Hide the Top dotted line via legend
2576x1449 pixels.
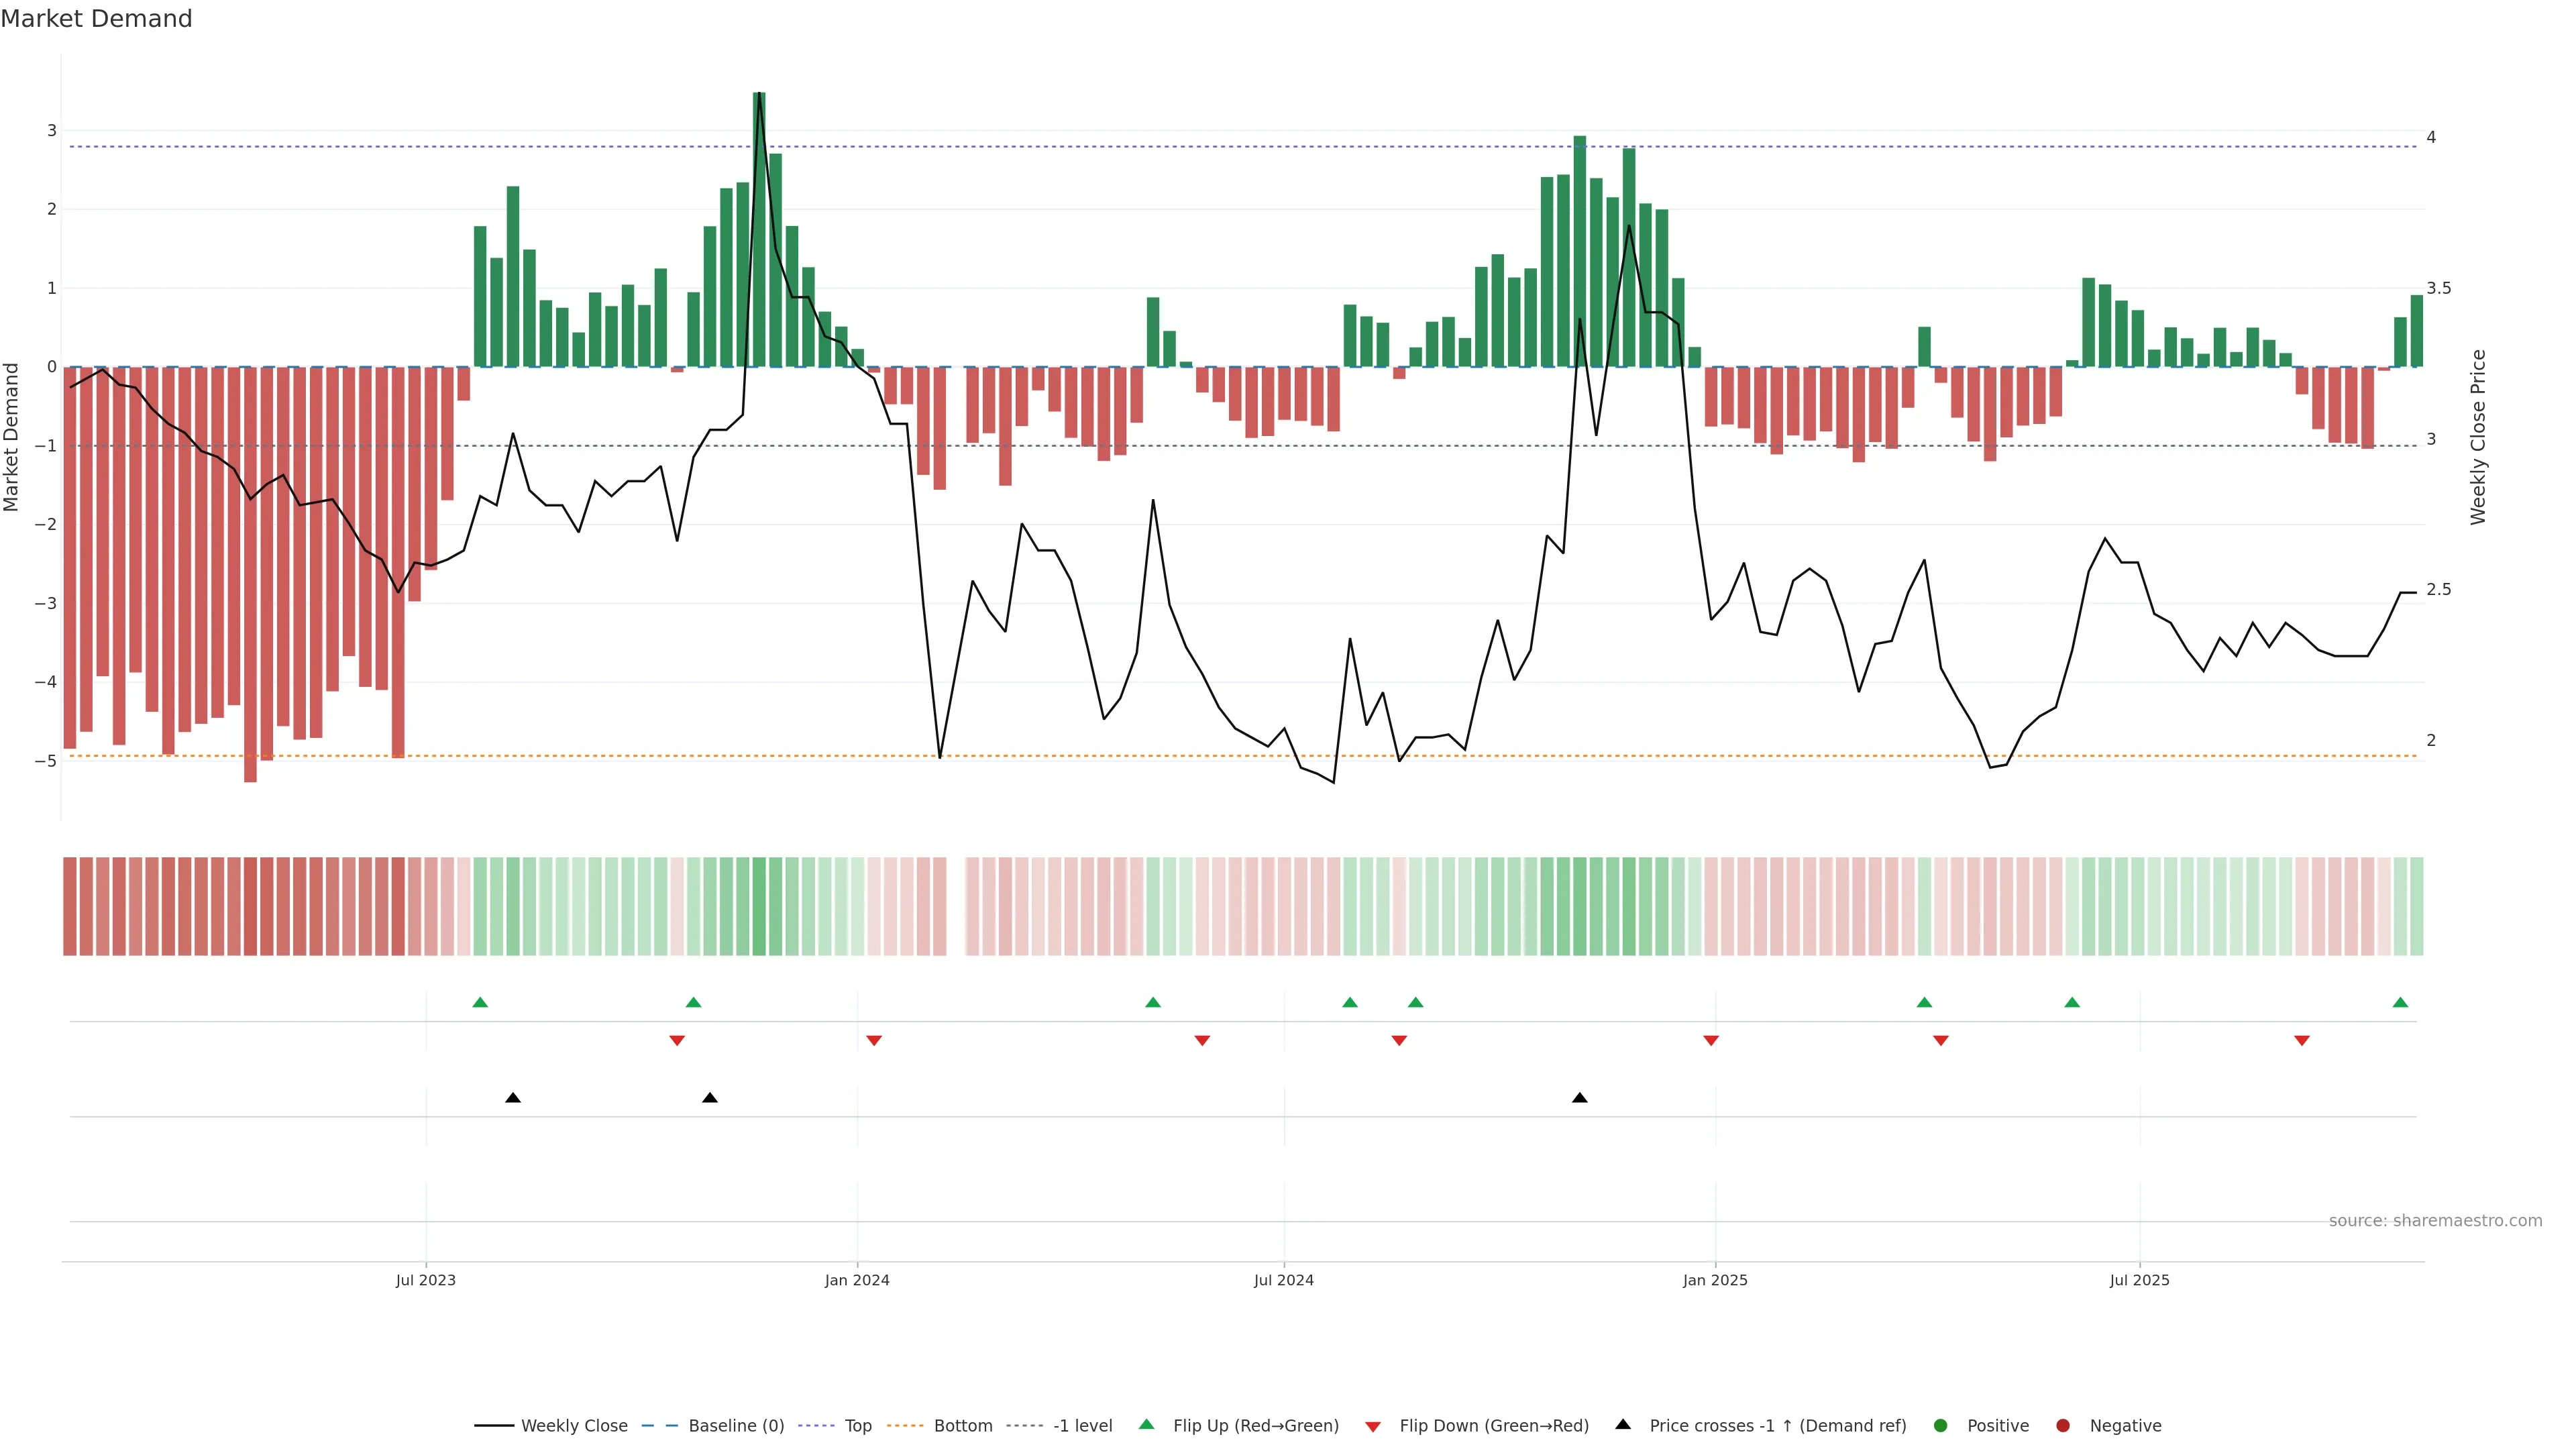[857, 1425]
